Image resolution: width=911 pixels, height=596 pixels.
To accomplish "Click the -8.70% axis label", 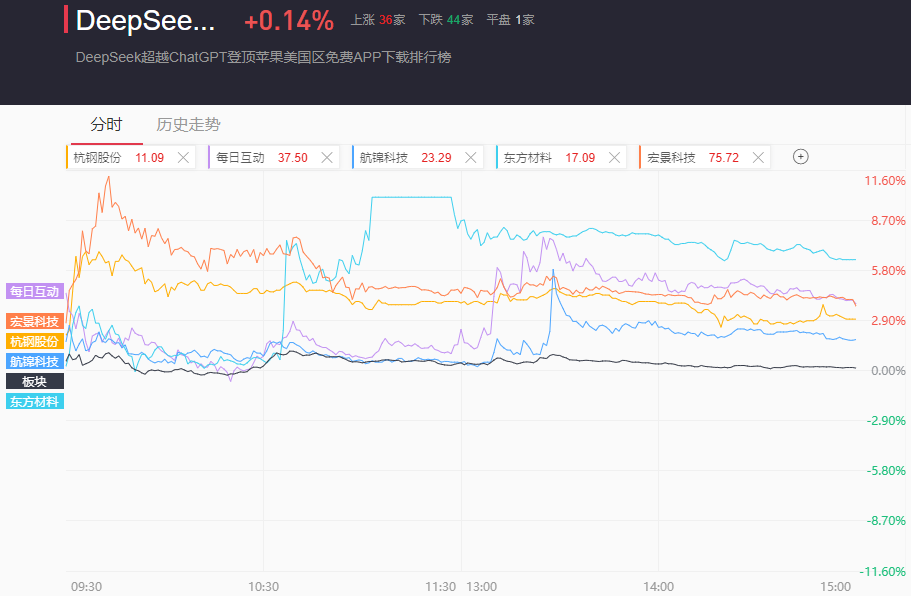I will pos(886,520).
